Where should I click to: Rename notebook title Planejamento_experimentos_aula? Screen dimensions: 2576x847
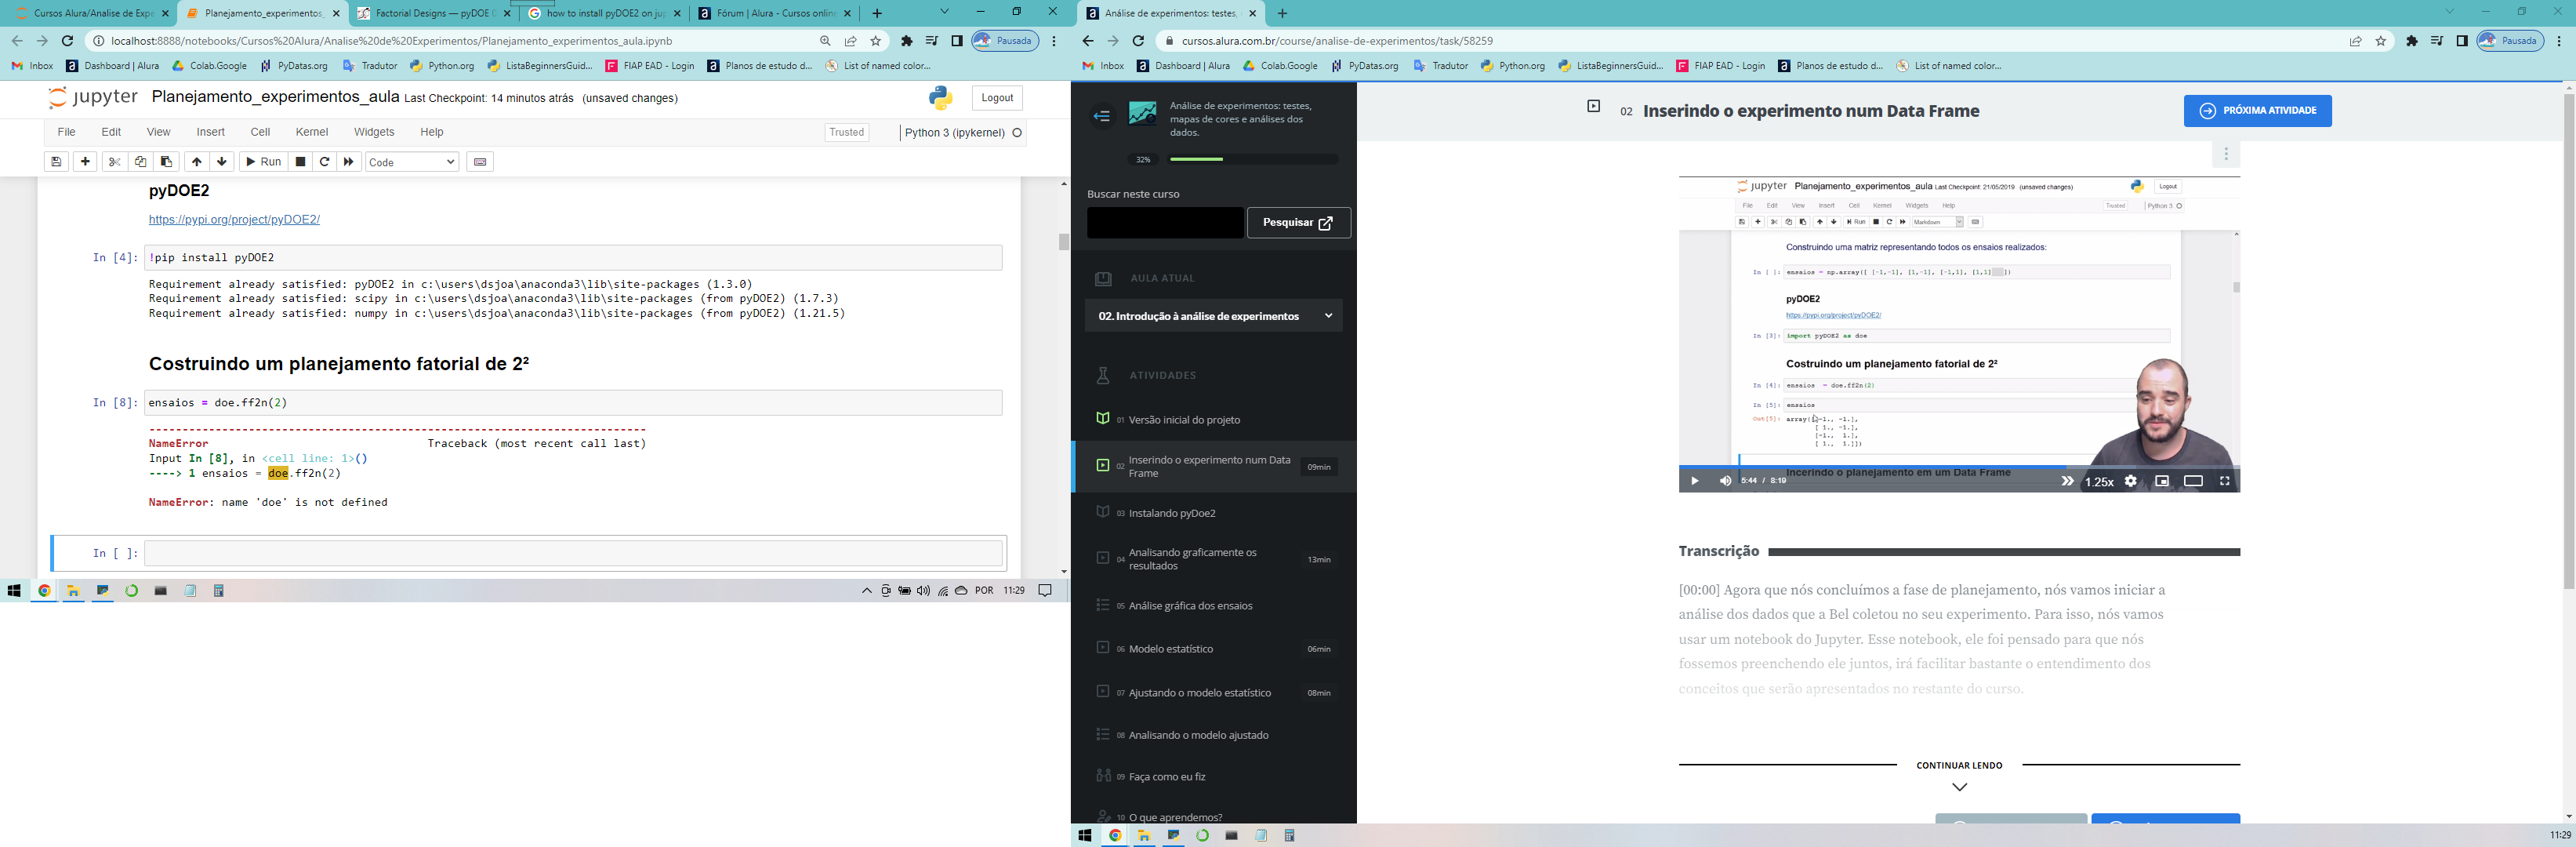tap(275, 97)
